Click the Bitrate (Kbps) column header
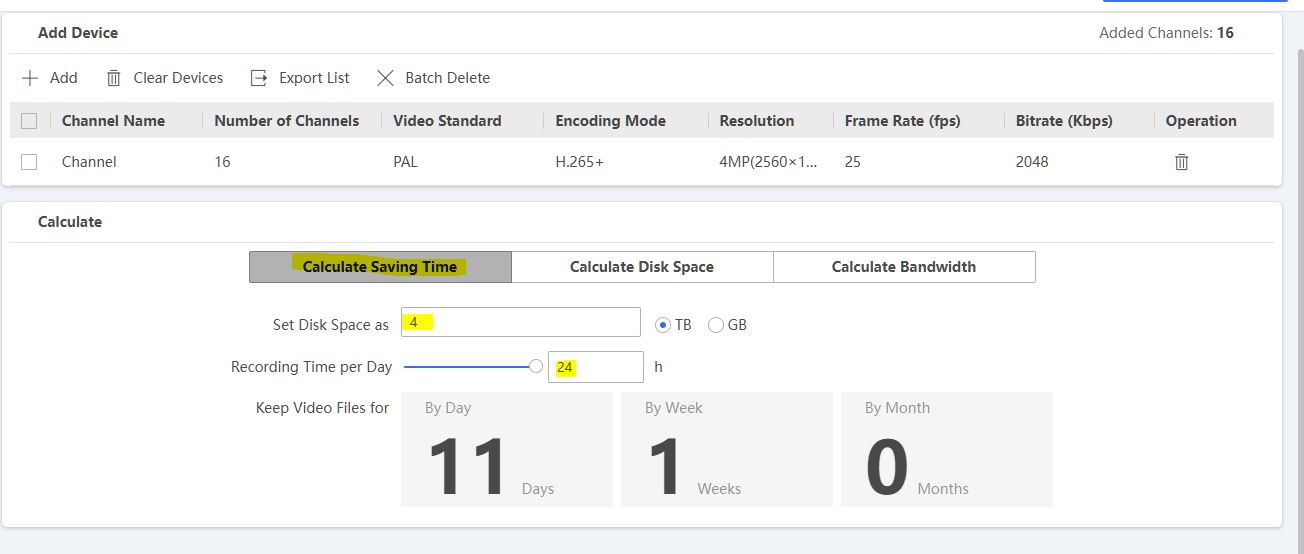This screenshot has height=554, width=1304. coord(1064,121)
